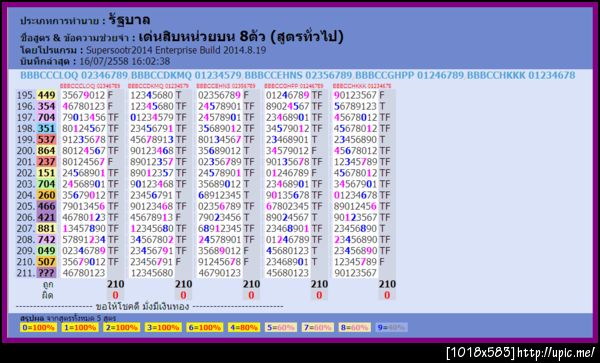Click result 537 in row 199

click(x=46, y=139)
